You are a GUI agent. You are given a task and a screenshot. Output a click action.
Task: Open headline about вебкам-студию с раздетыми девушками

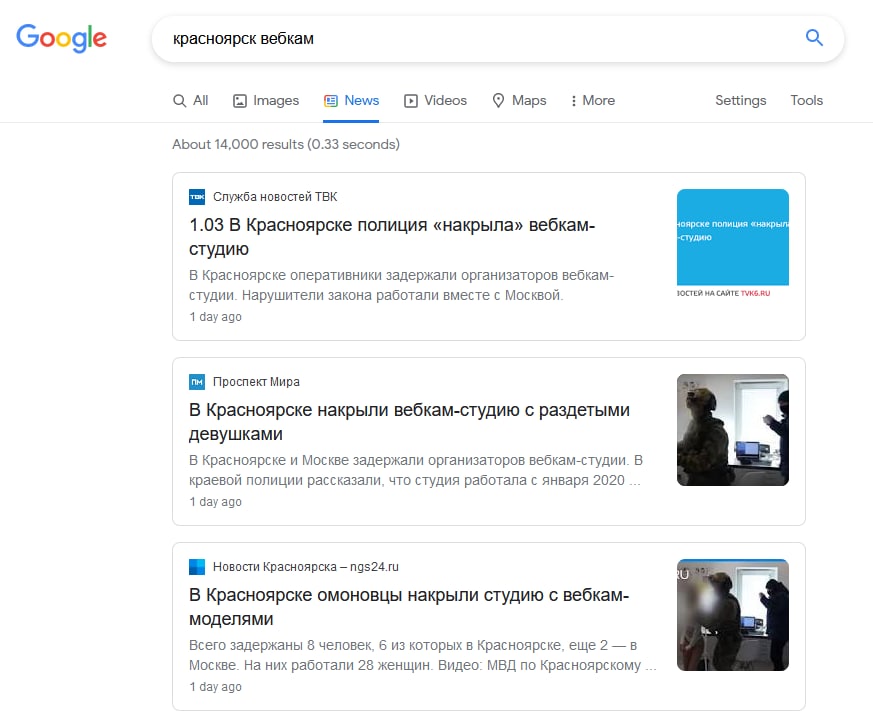[409, 421]
